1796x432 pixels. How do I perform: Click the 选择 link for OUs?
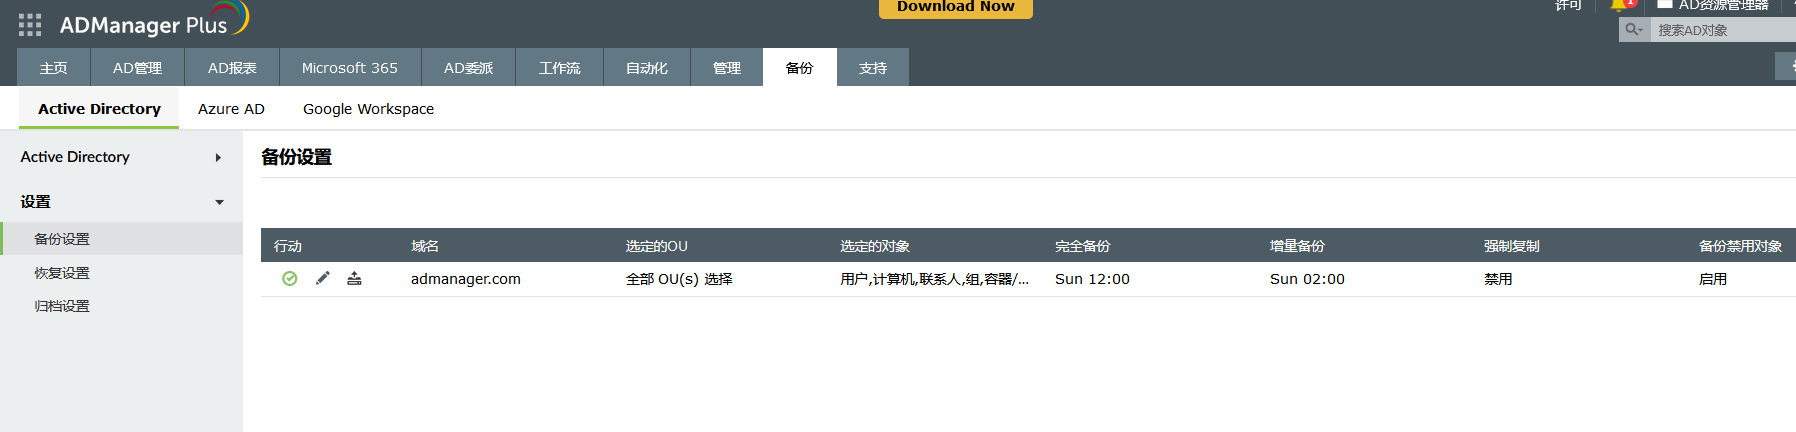[718, 279]
